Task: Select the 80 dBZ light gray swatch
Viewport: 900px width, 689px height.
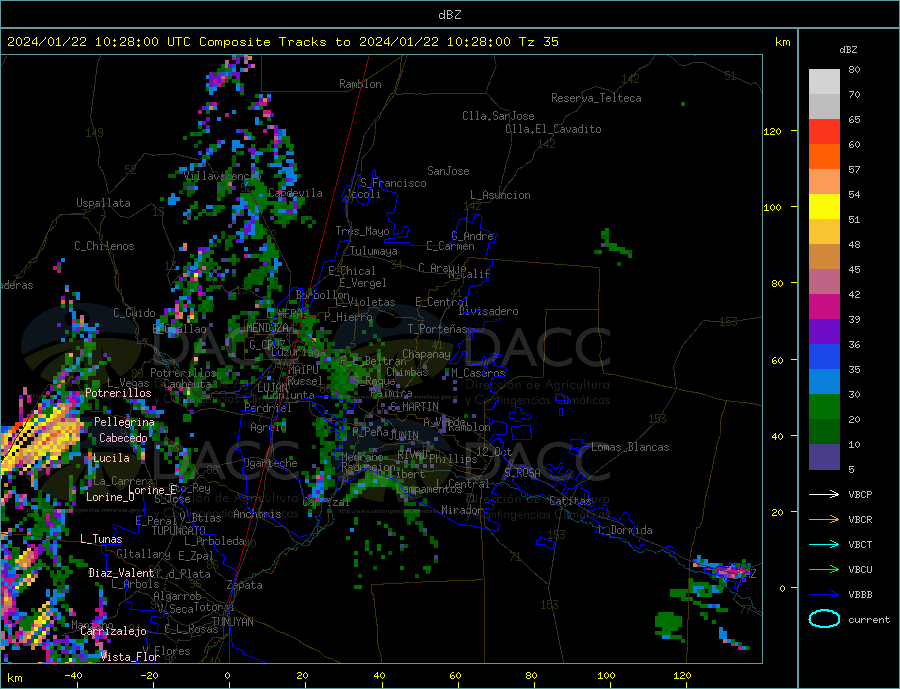Action: (x=824, y=82)
